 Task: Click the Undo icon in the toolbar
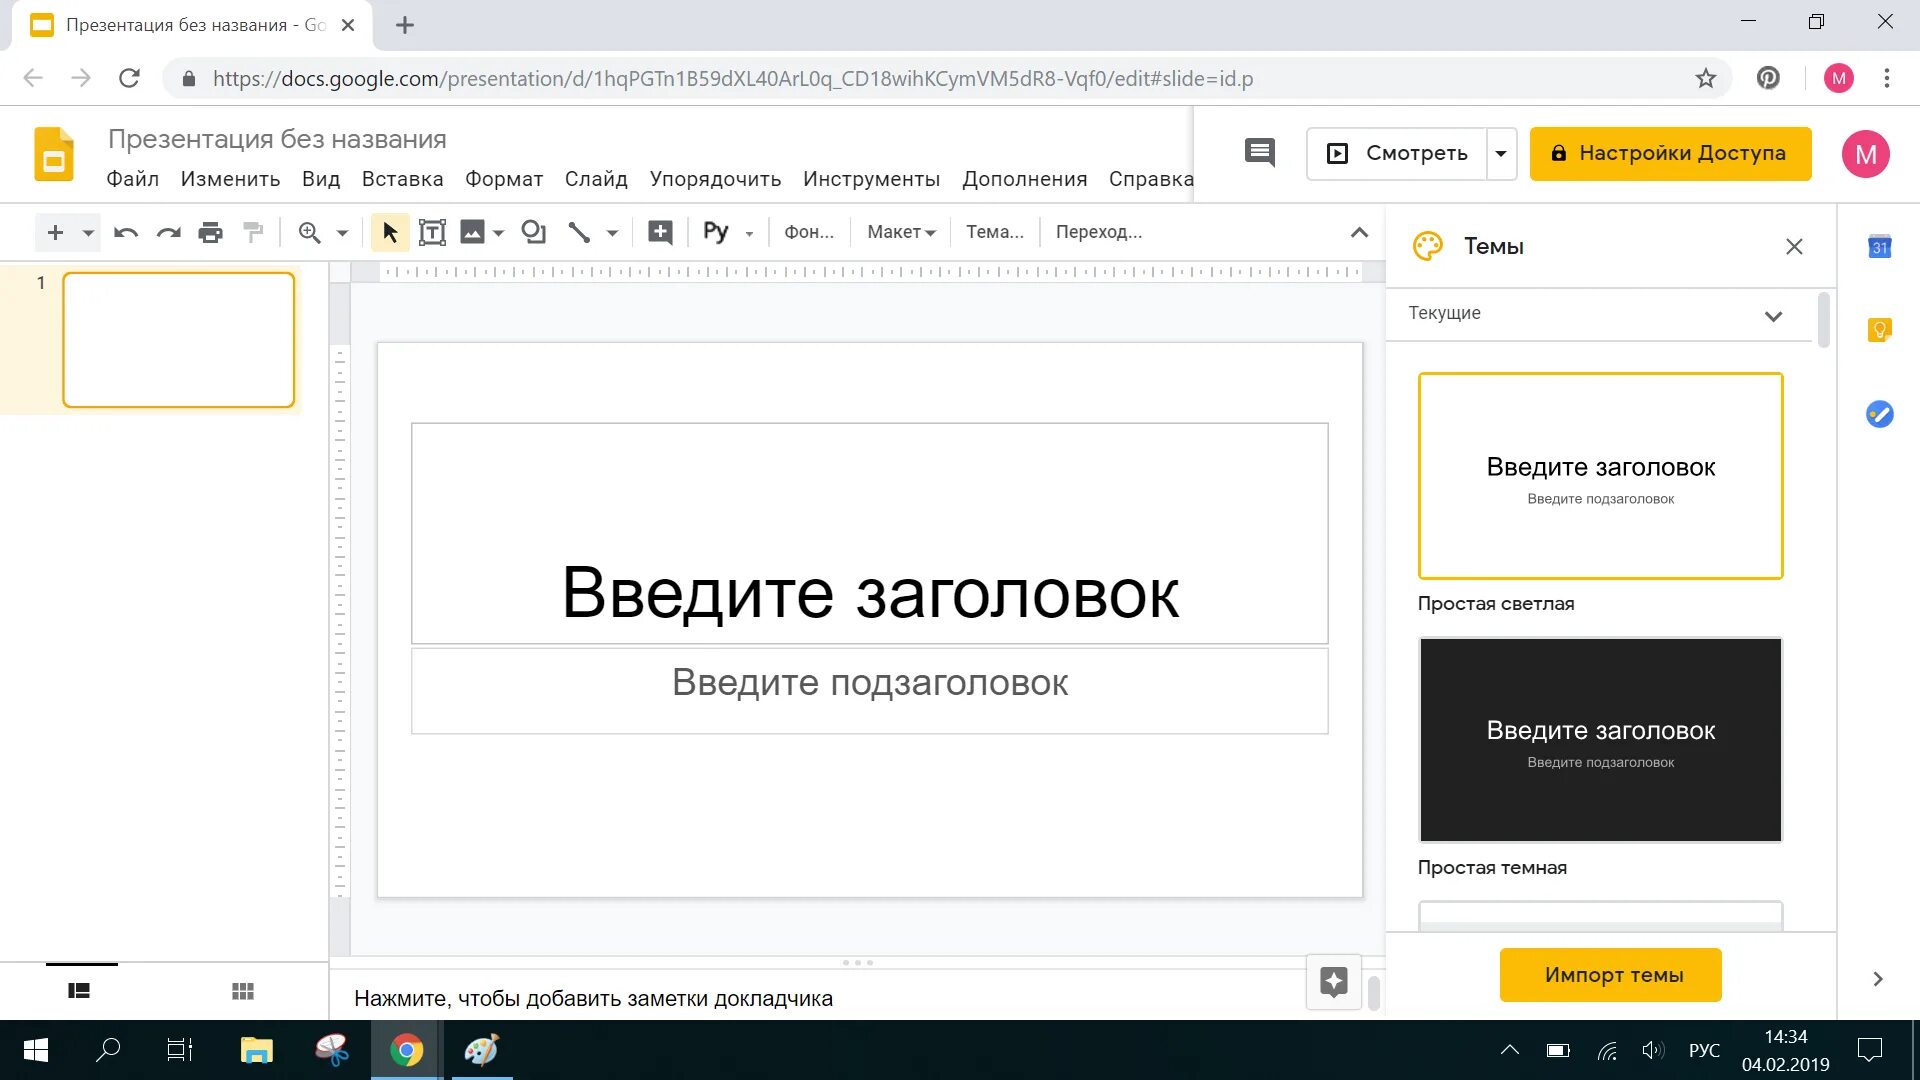coord(125,232)
